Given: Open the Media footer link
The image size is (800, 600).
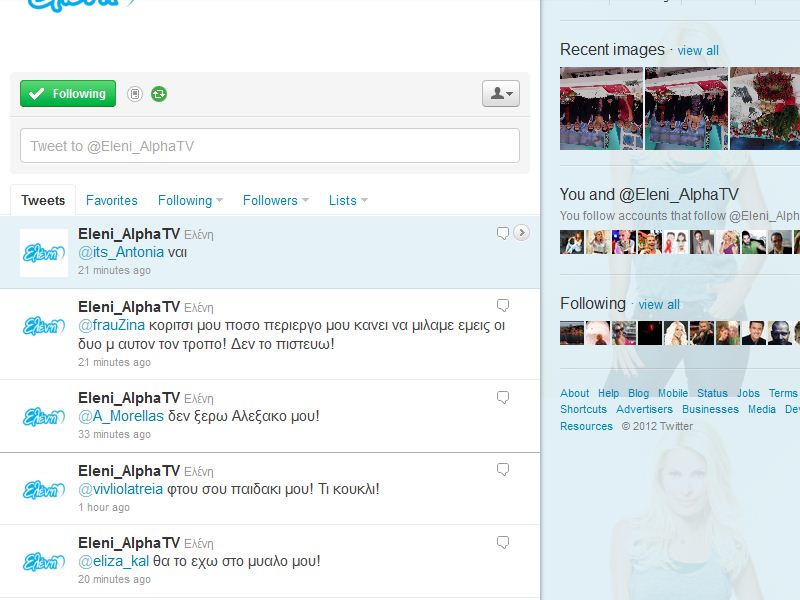Looking at the screenshot, I should coord(762,409).
